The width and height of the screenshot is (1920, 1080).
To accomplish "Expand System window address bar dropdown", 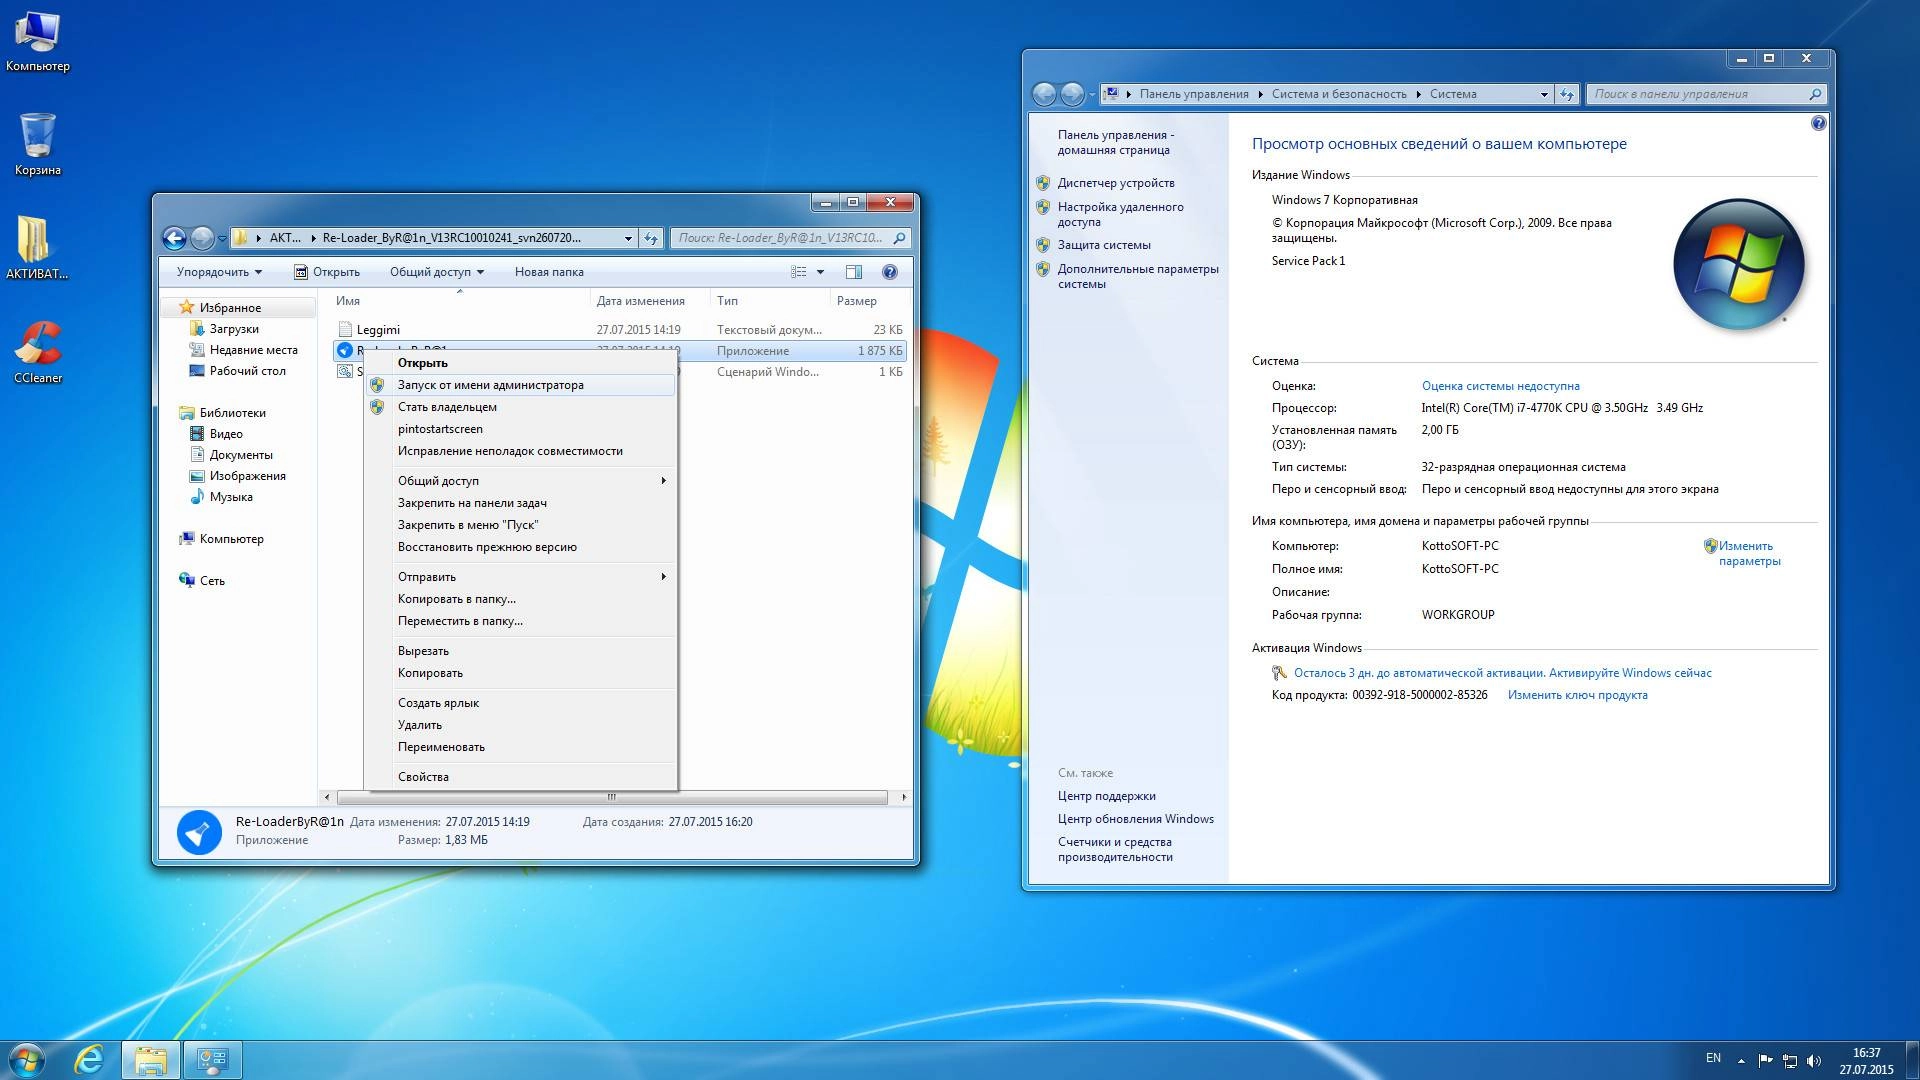I will [x=1544, y=94].
